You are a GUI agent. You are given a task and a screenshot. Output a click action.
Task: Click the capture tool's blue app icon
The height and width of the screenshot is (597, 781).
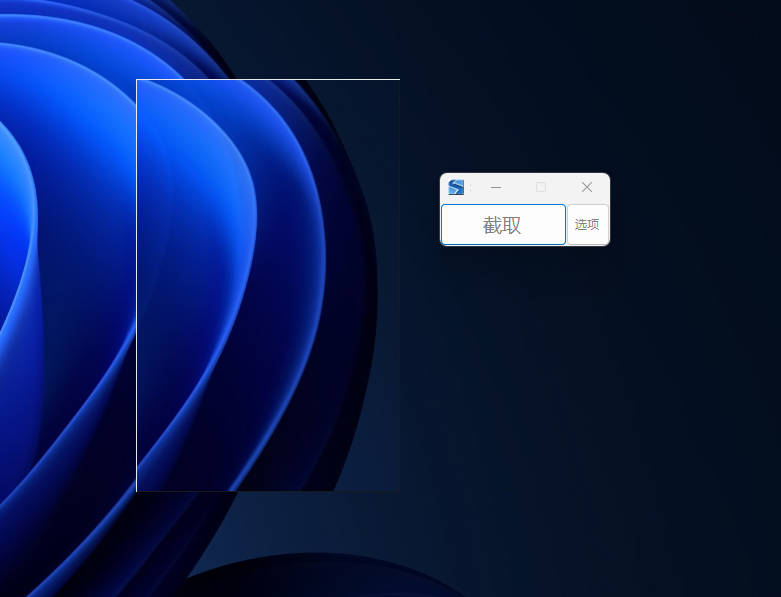[x=456, y=187]
